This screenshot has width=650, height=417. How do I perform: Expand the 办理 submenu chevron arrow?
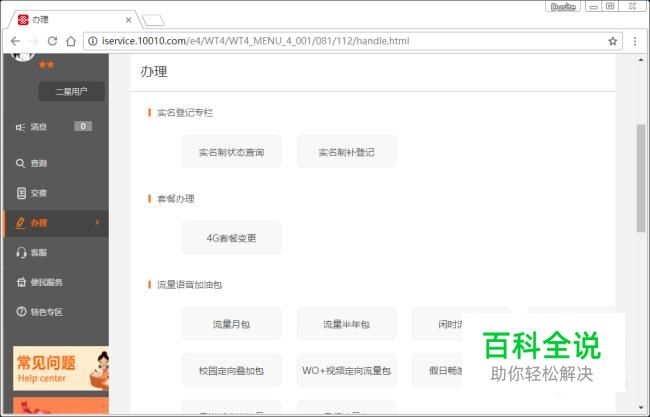(97, 223)
